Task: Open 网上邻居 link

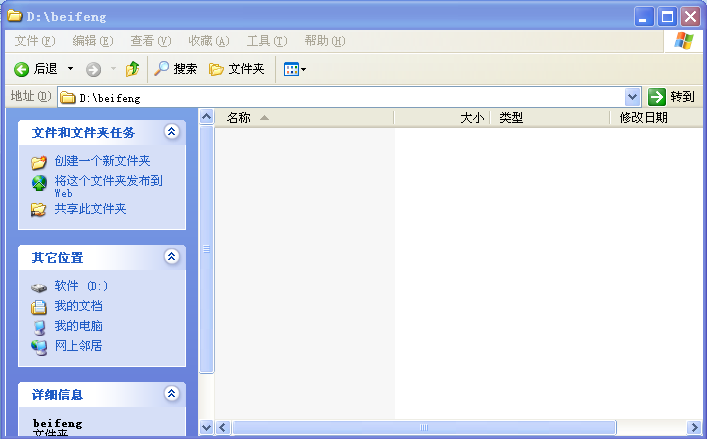Action: click(78, 346)
